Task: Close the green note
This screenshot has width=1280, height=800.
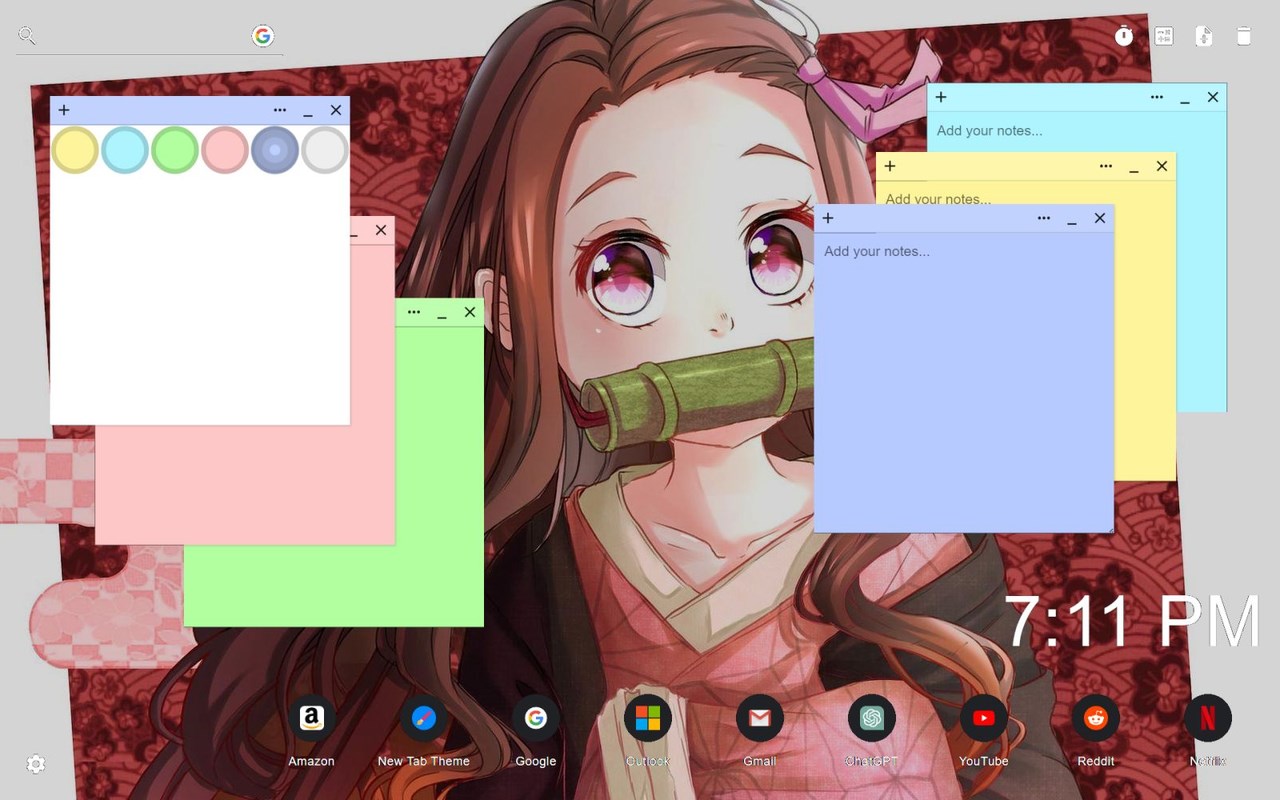Action: [x=470, y=312]
